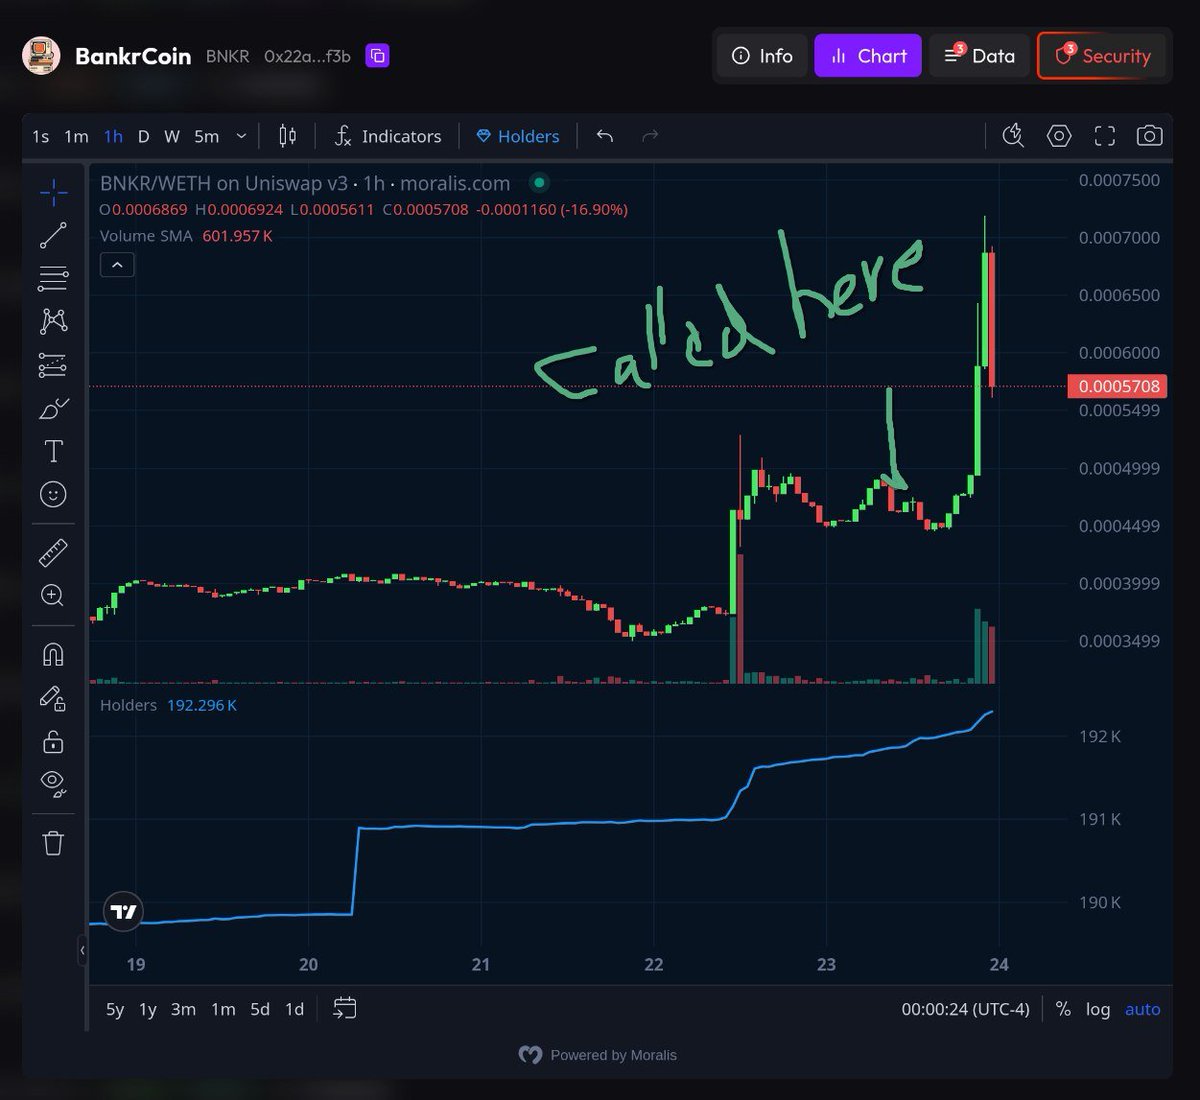
Task: Click the 0x22a...f3b contract address
Action: 307,56
